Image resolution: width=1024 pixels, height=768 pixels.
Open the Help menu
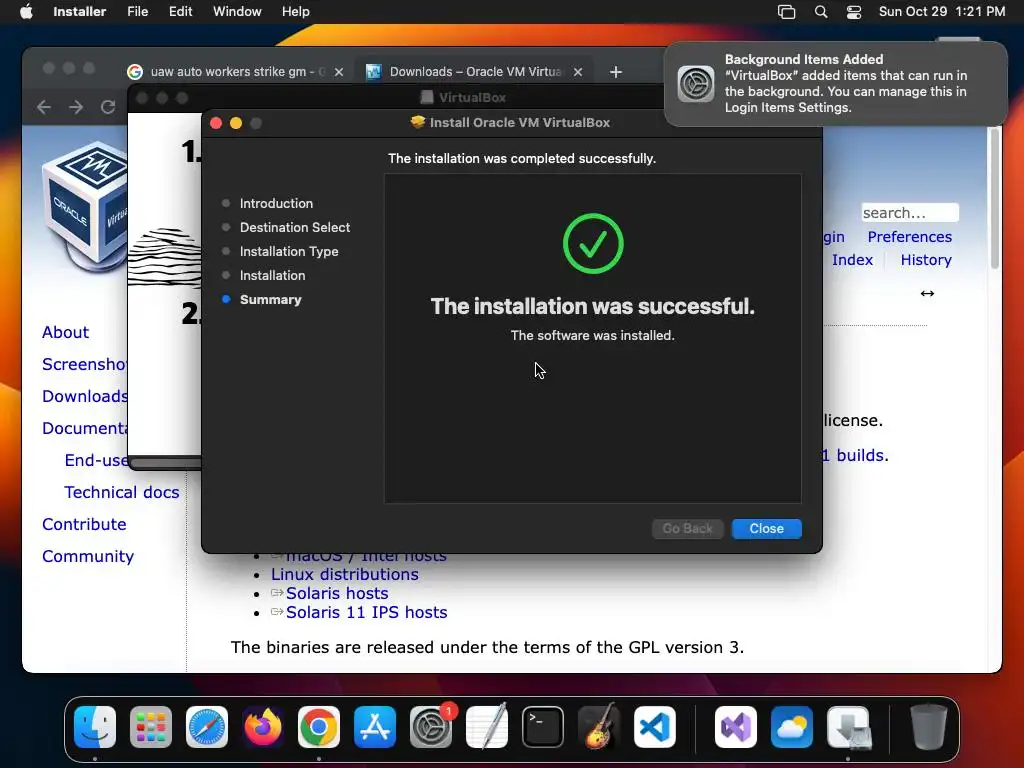(x=295, y=12)
